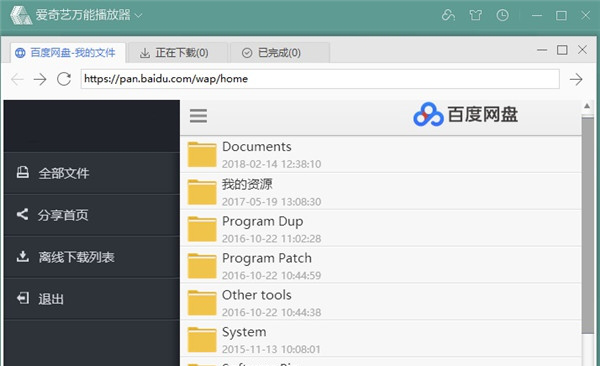Open the Other tools folder icon
Screen dimensions: 600x380
[202, 303]
